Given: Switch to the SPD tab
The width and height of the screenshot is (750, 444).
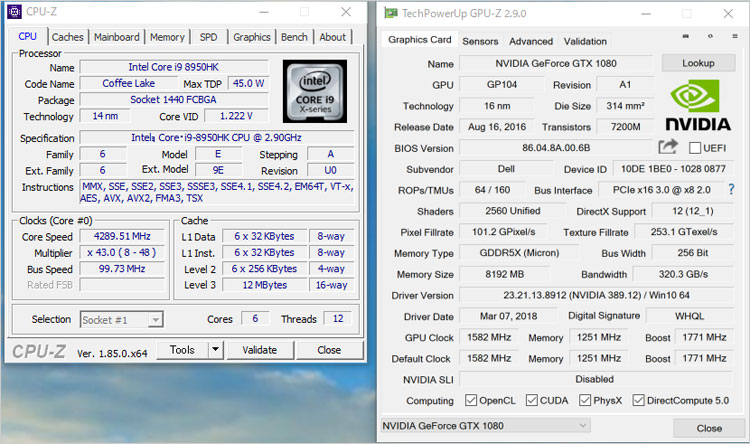Looking at the screenshot, I should (209, 37).
